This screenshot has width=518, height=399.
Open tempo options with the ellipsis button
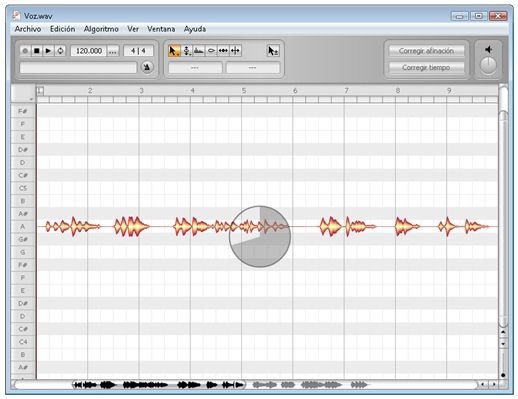tap(113, 51)
